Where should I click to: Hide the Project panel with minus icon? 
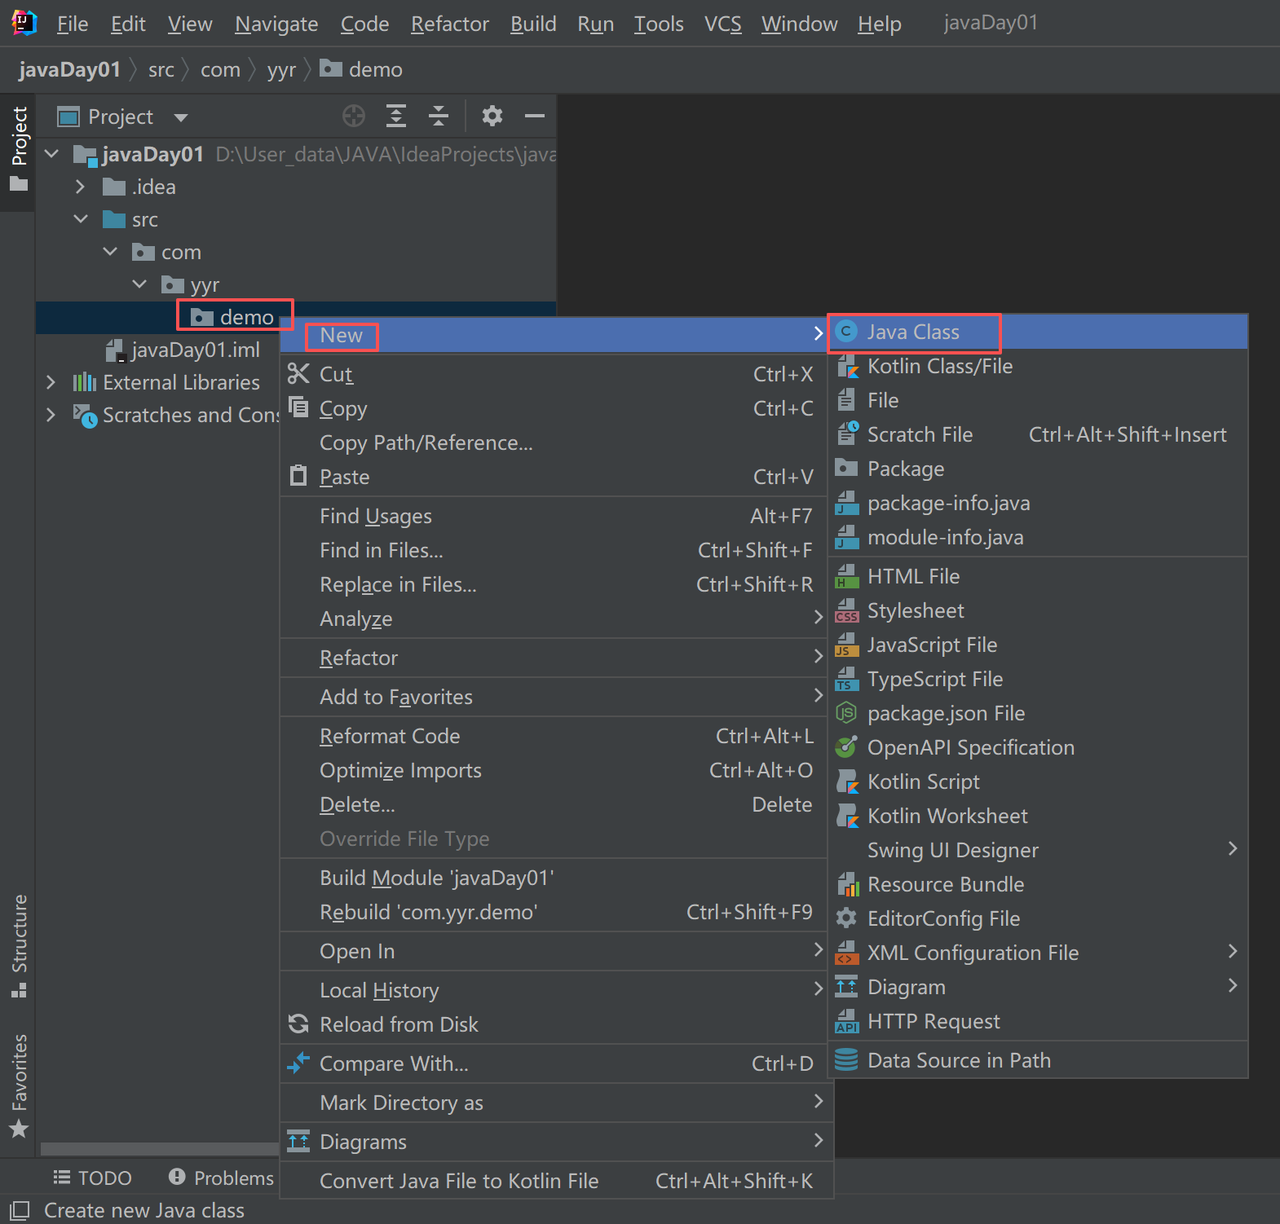click(x=535, y=116)
